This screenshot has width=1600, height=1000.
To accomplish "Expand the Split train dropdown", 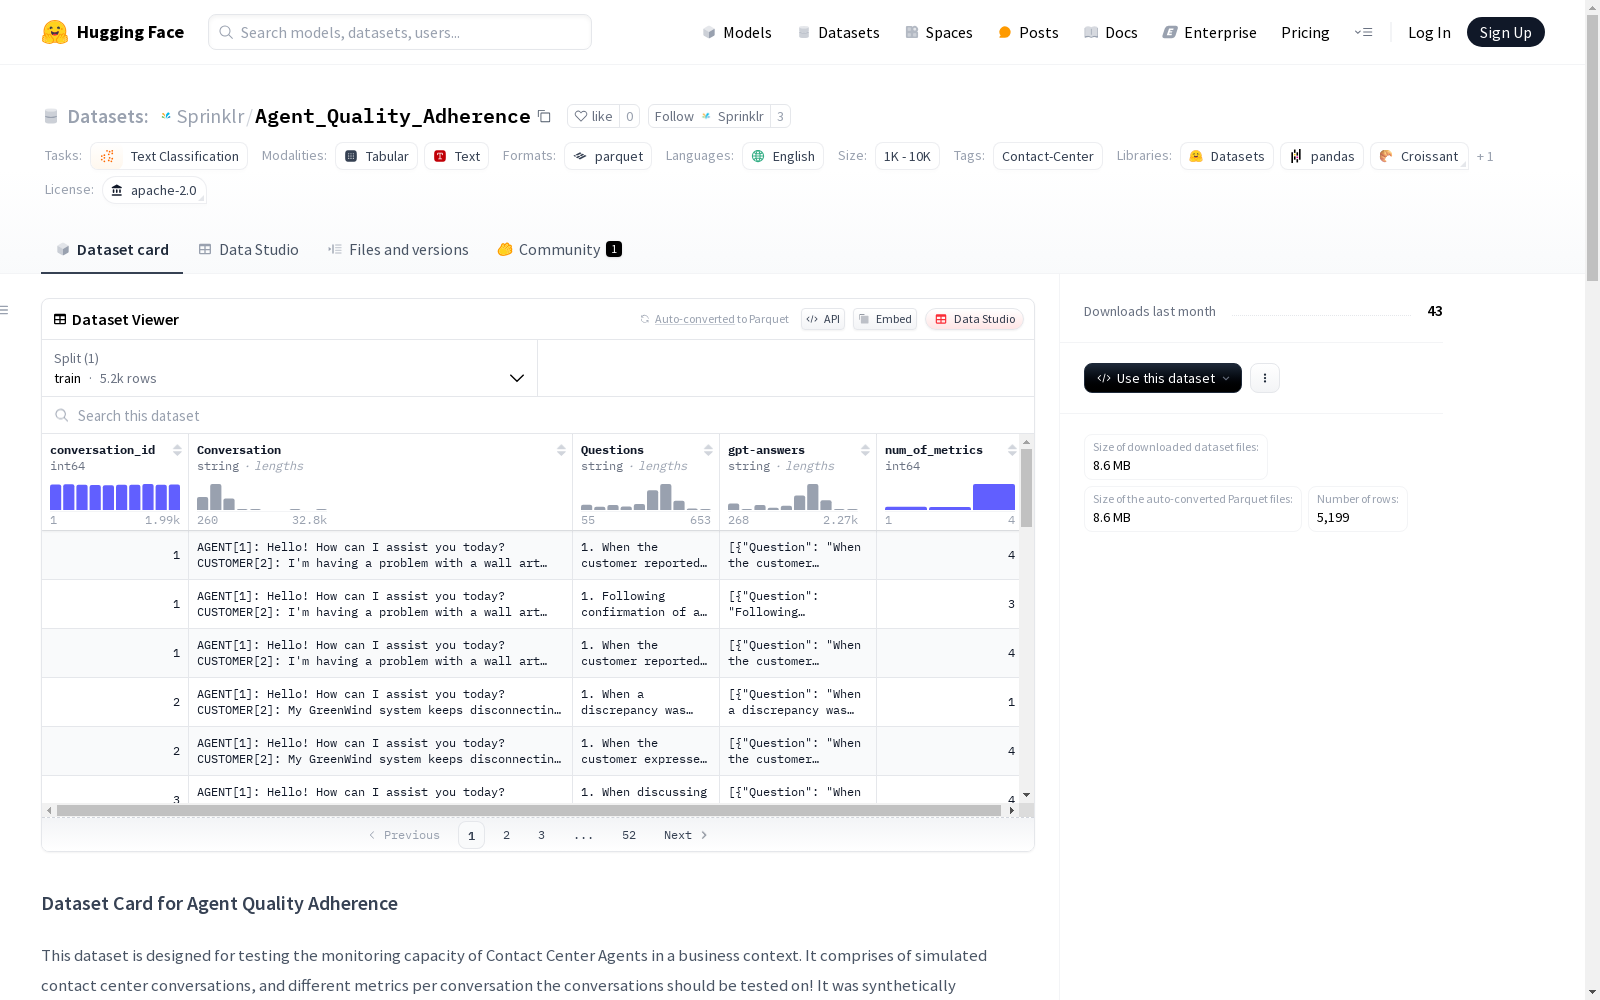I will [x=289, y=368].
